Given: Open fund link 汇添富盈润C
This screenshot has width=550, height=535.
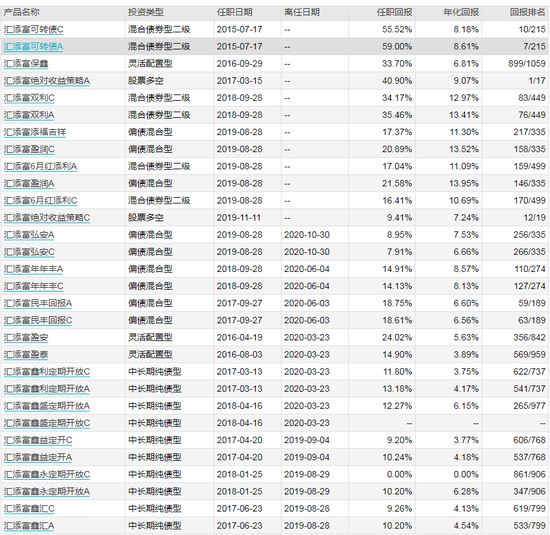Looking at the screenshot, I should (29, 149).
